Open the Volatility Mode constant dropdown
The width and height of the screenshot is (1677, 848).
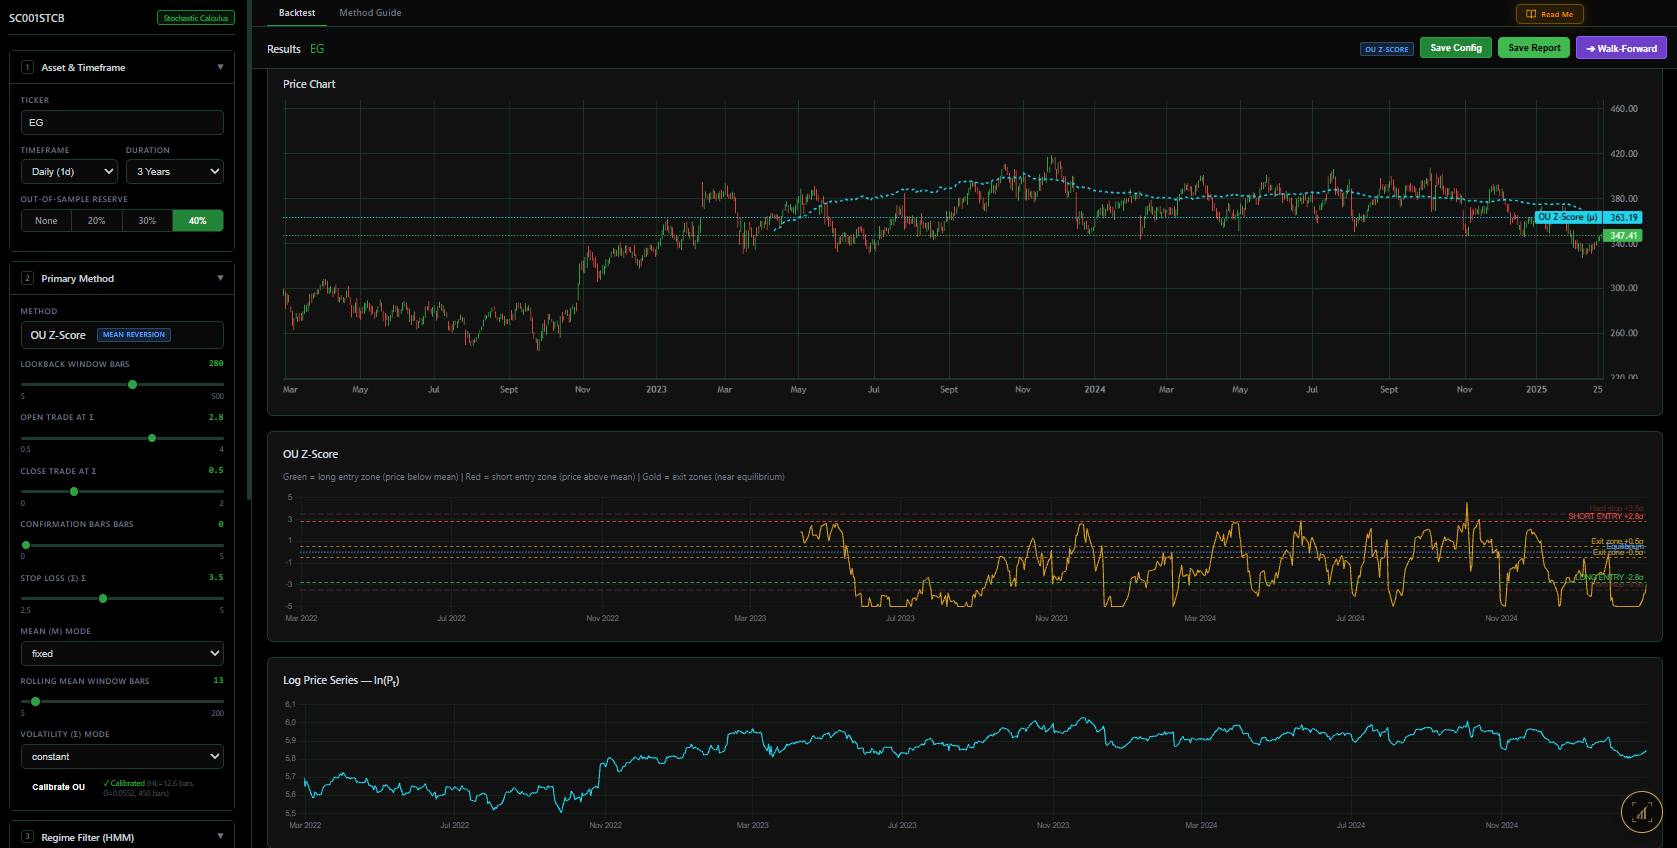(122, 756)
